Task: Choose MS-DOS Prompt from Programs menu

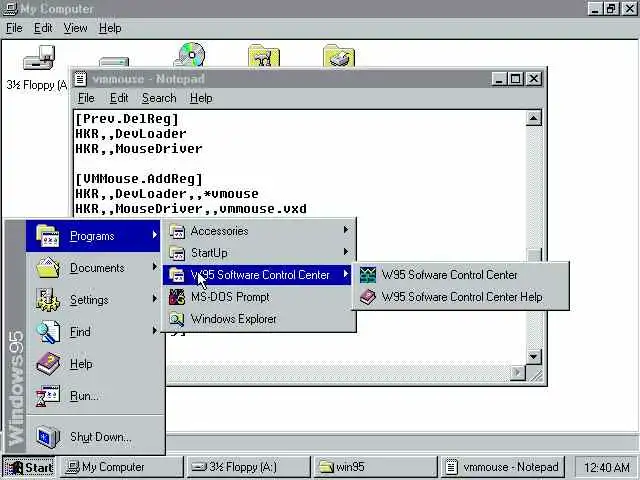Action: point(259,297)
